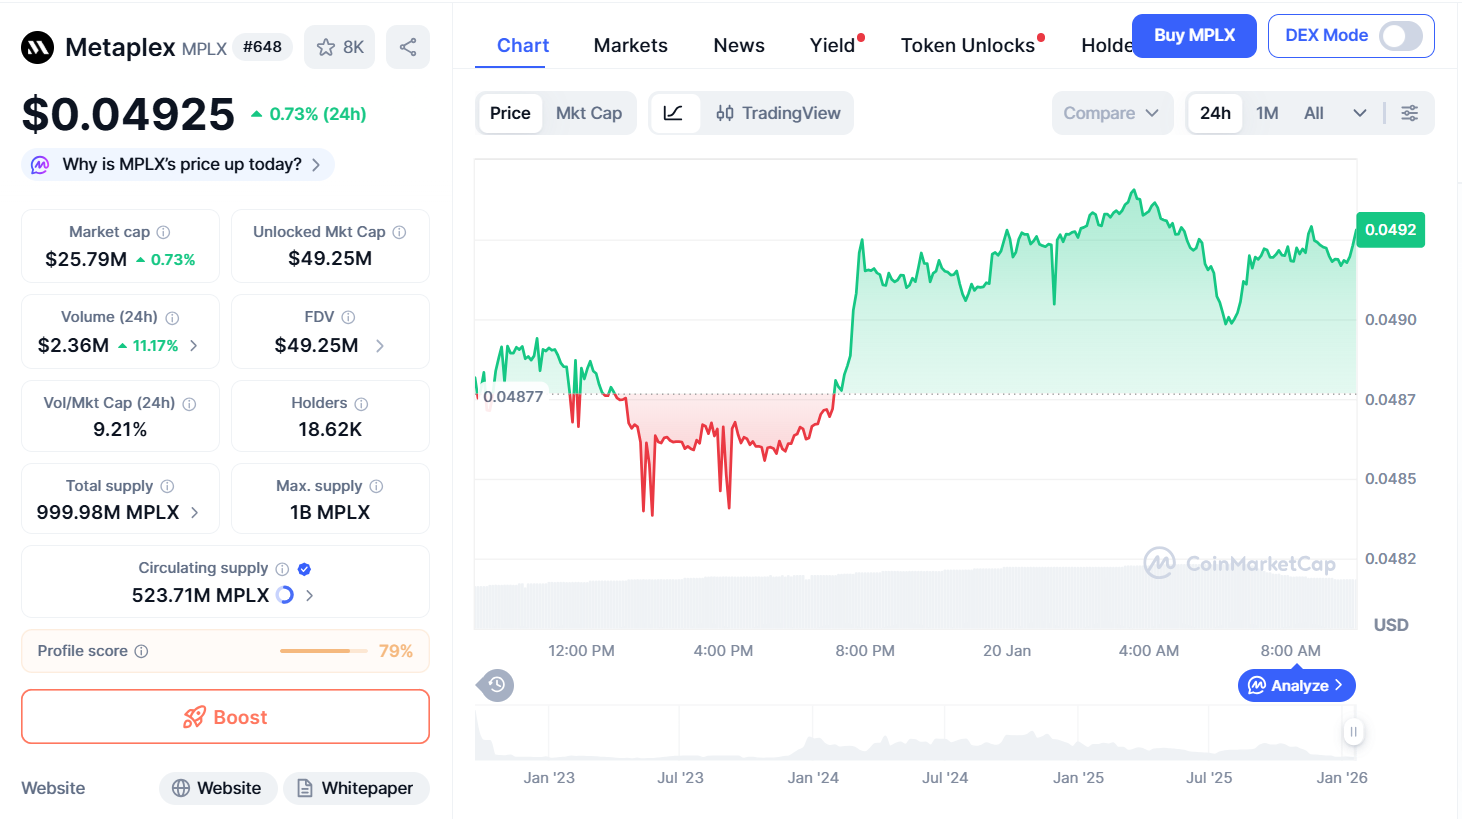Click the share icon next to the watchlist star
Viewport: 1462px width, 819px height.
(407, 46)
